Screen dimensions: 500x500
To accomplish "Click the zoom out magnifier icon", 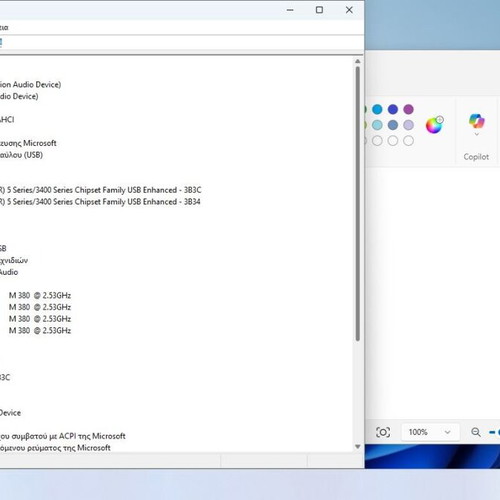I will [x=476, y=432].
